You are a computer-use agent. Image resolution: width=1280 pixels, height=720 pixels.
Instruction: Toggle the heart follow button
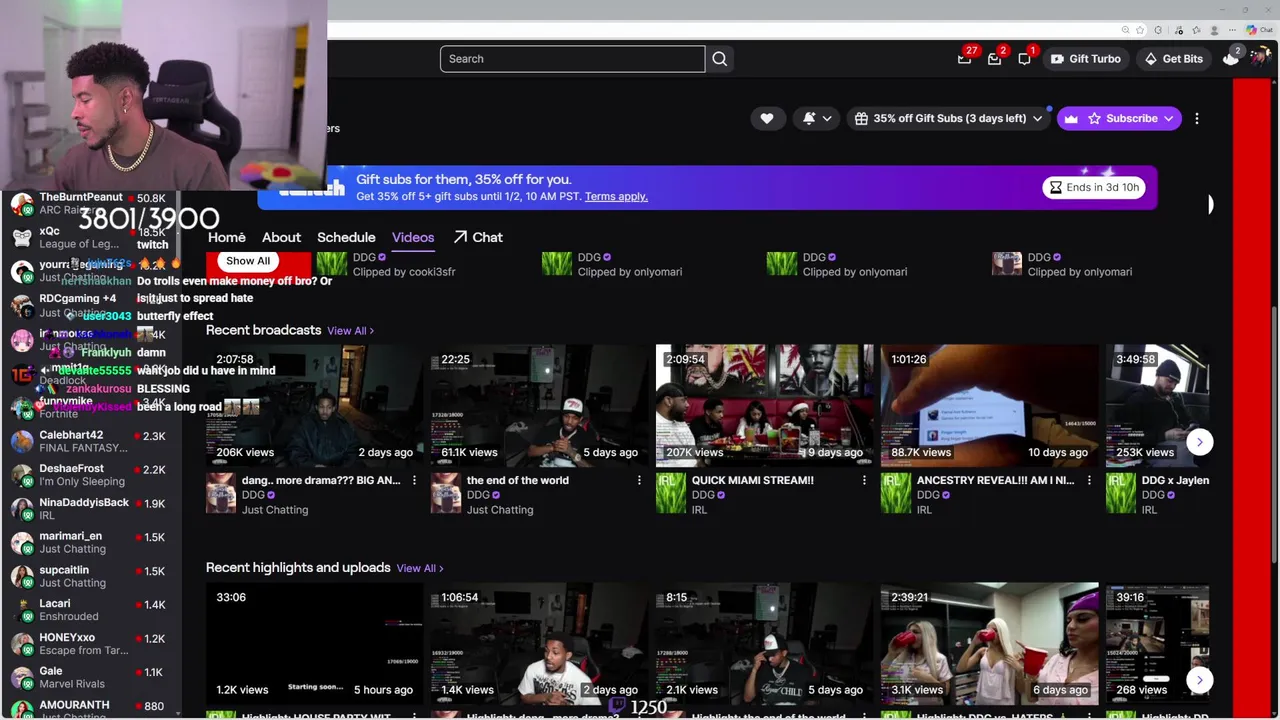(x=767, y=118)
